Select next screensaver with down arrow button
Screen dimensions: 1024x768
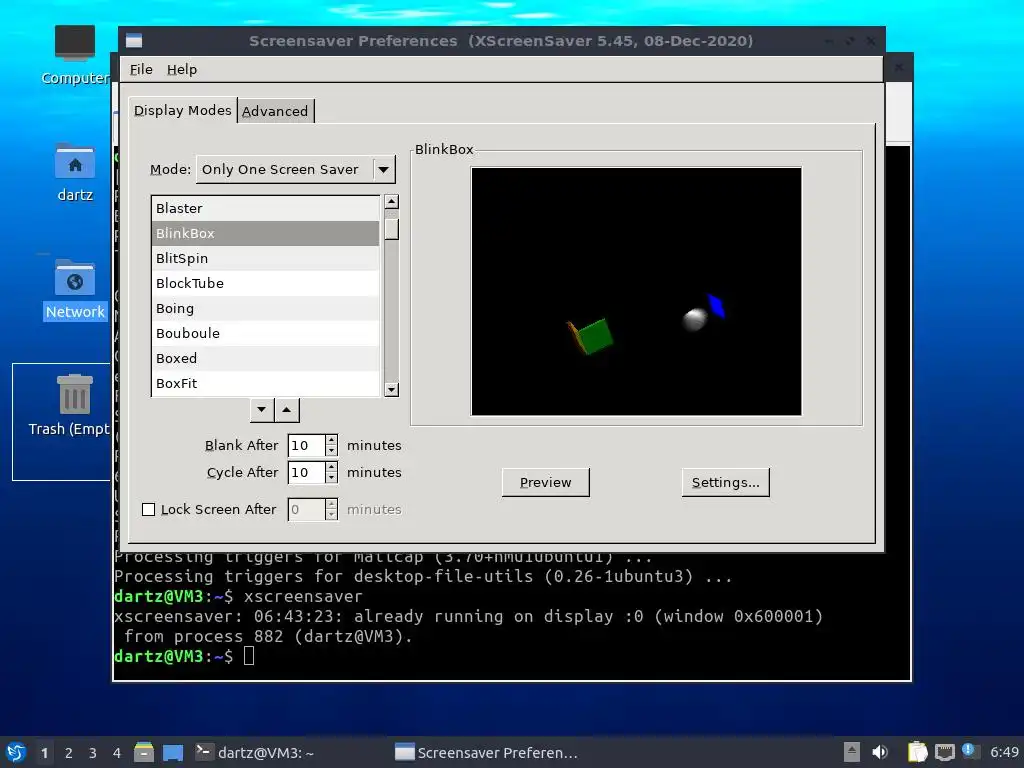click(x=262, y=410)
